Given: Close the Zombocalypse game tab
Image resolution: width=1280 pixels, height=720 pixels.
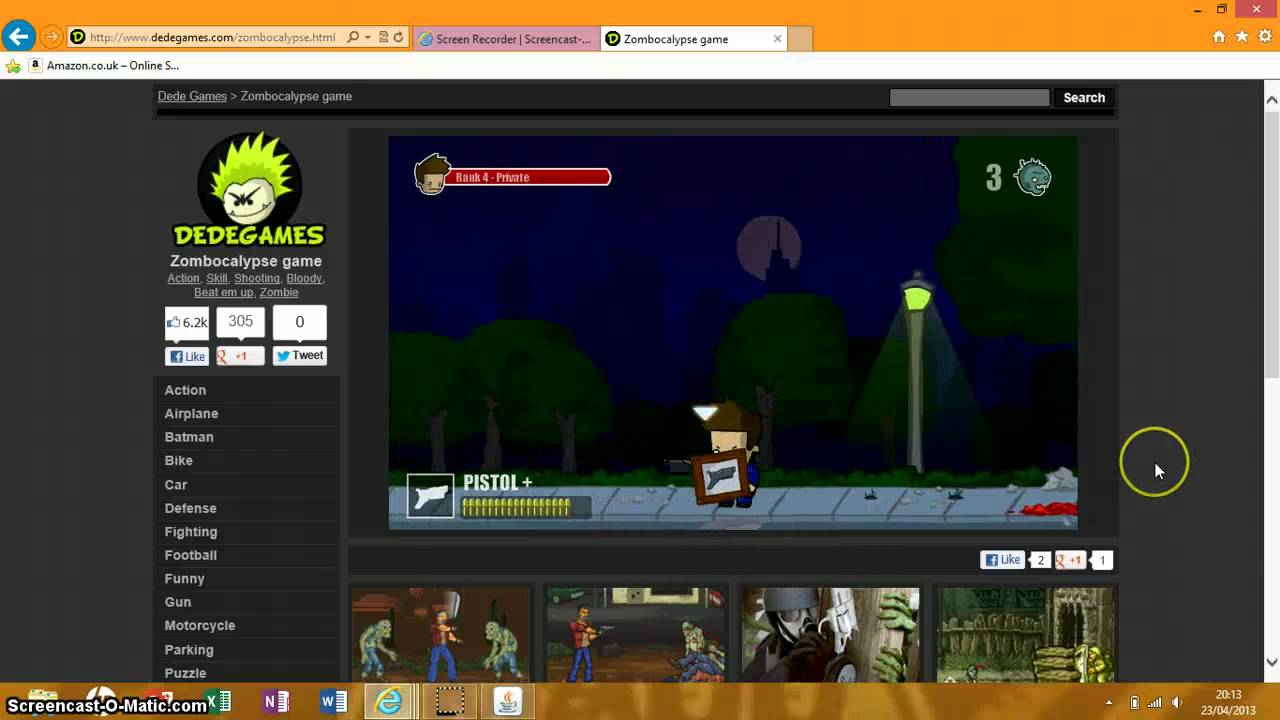Looking at the screenshot, I should point(777,39).
